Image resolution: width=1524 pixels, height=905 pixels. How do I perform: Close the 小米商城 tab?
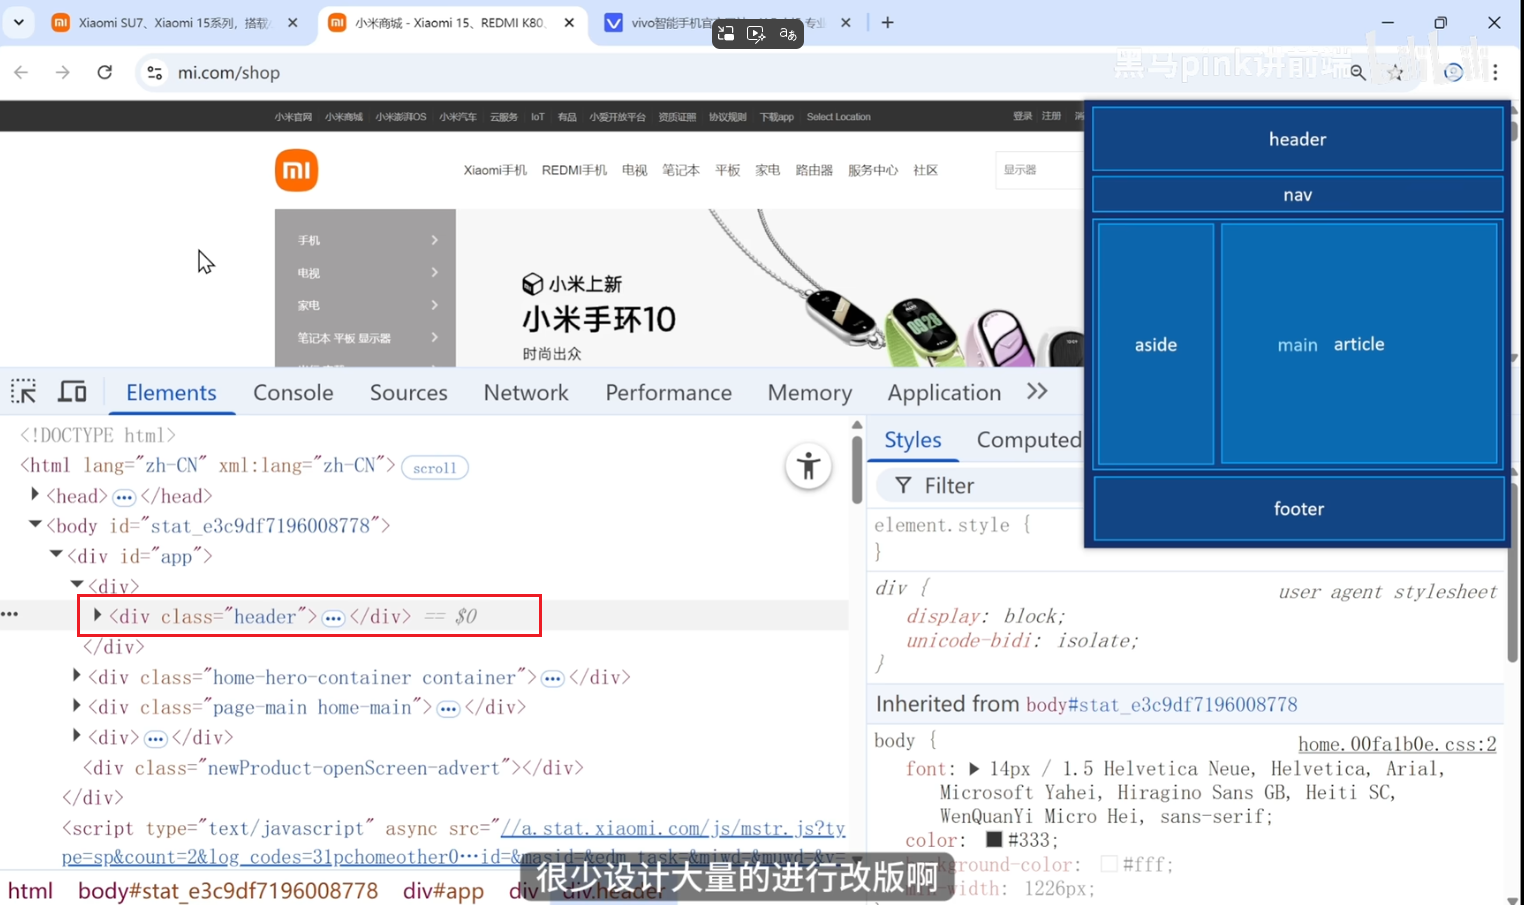pos(569,22)
